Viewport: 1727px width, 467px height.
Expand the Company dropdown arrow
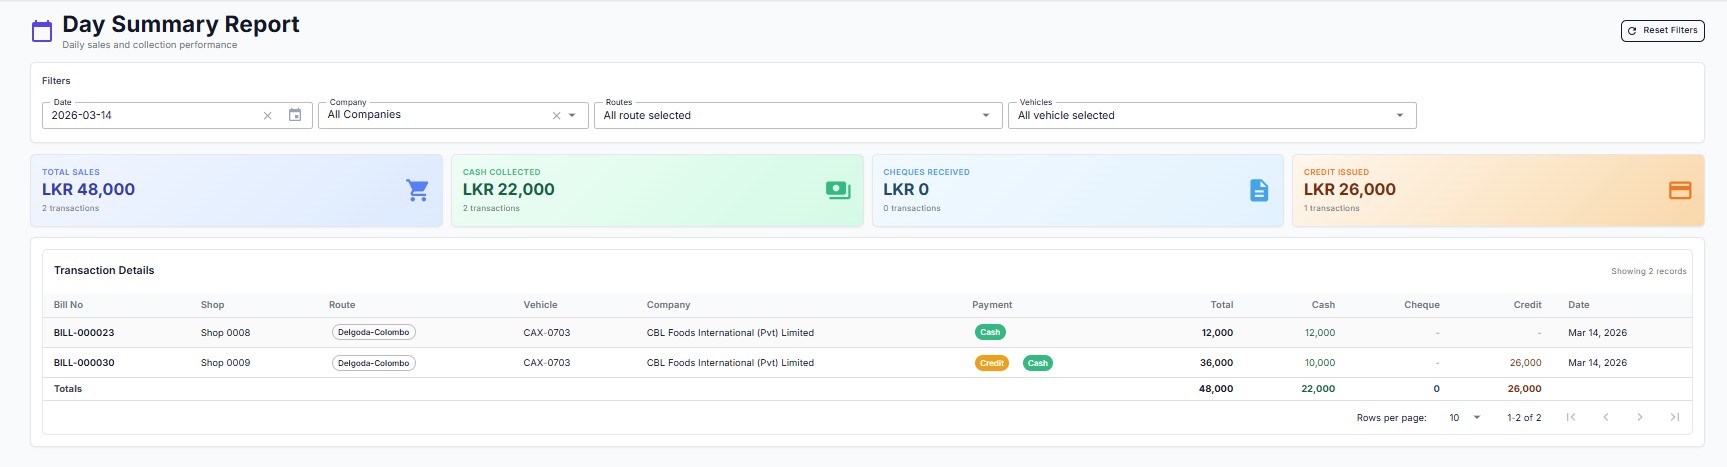(x=572, y=116)
